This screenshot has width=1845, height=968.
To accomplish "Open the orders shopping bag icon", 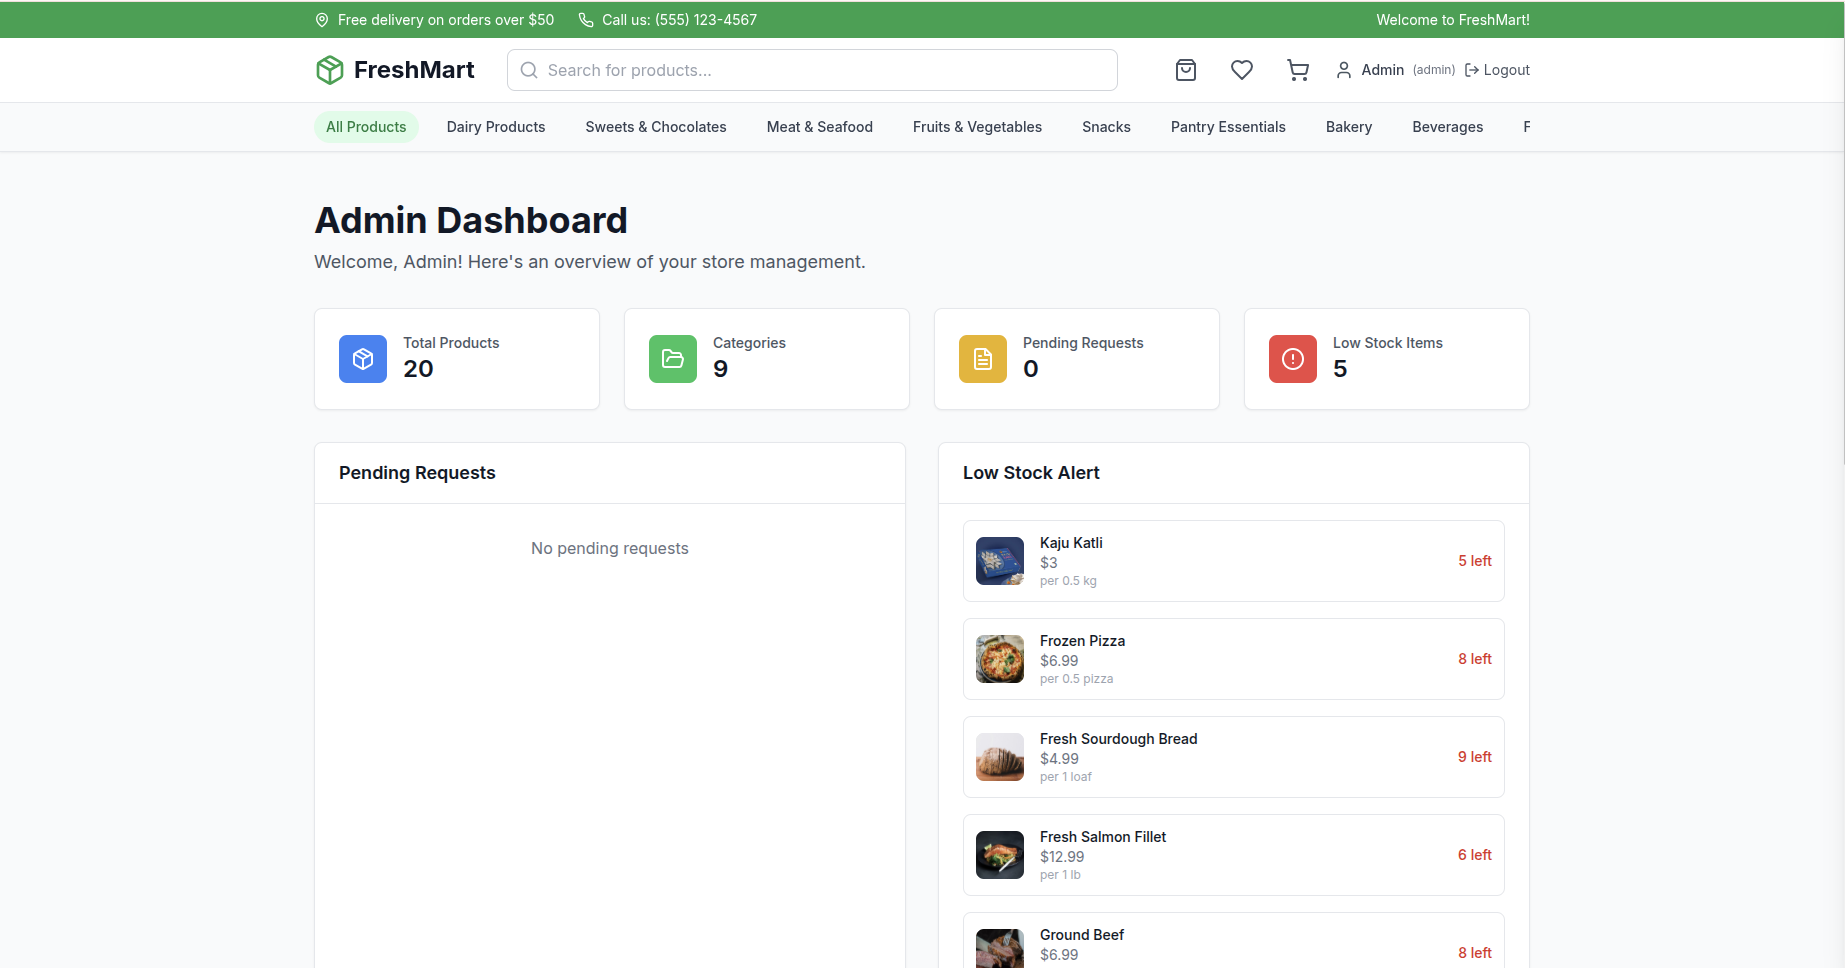I will (1186, 70).
